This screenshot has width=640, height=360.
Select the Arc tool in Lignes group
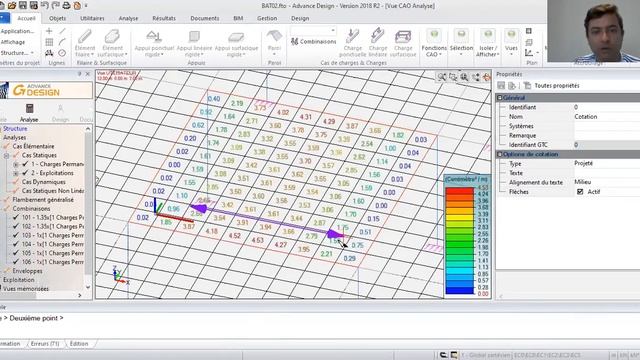pyautogui.click(x=62, y=42)
